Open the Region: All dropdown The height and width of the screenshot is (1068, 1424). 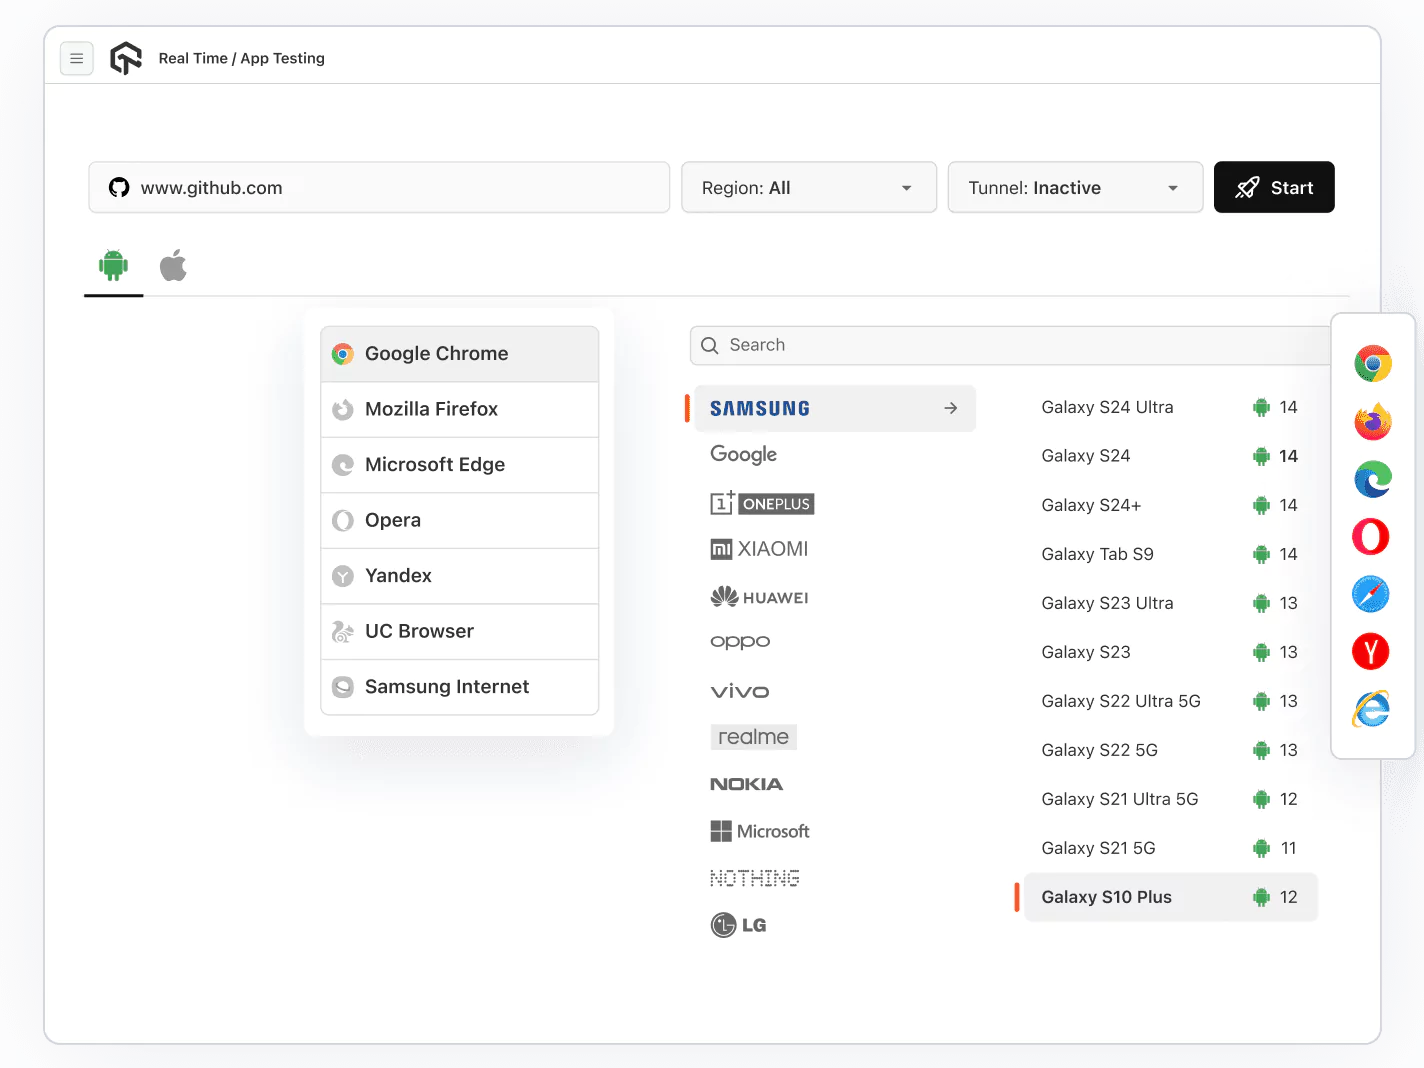pos(809,187)
